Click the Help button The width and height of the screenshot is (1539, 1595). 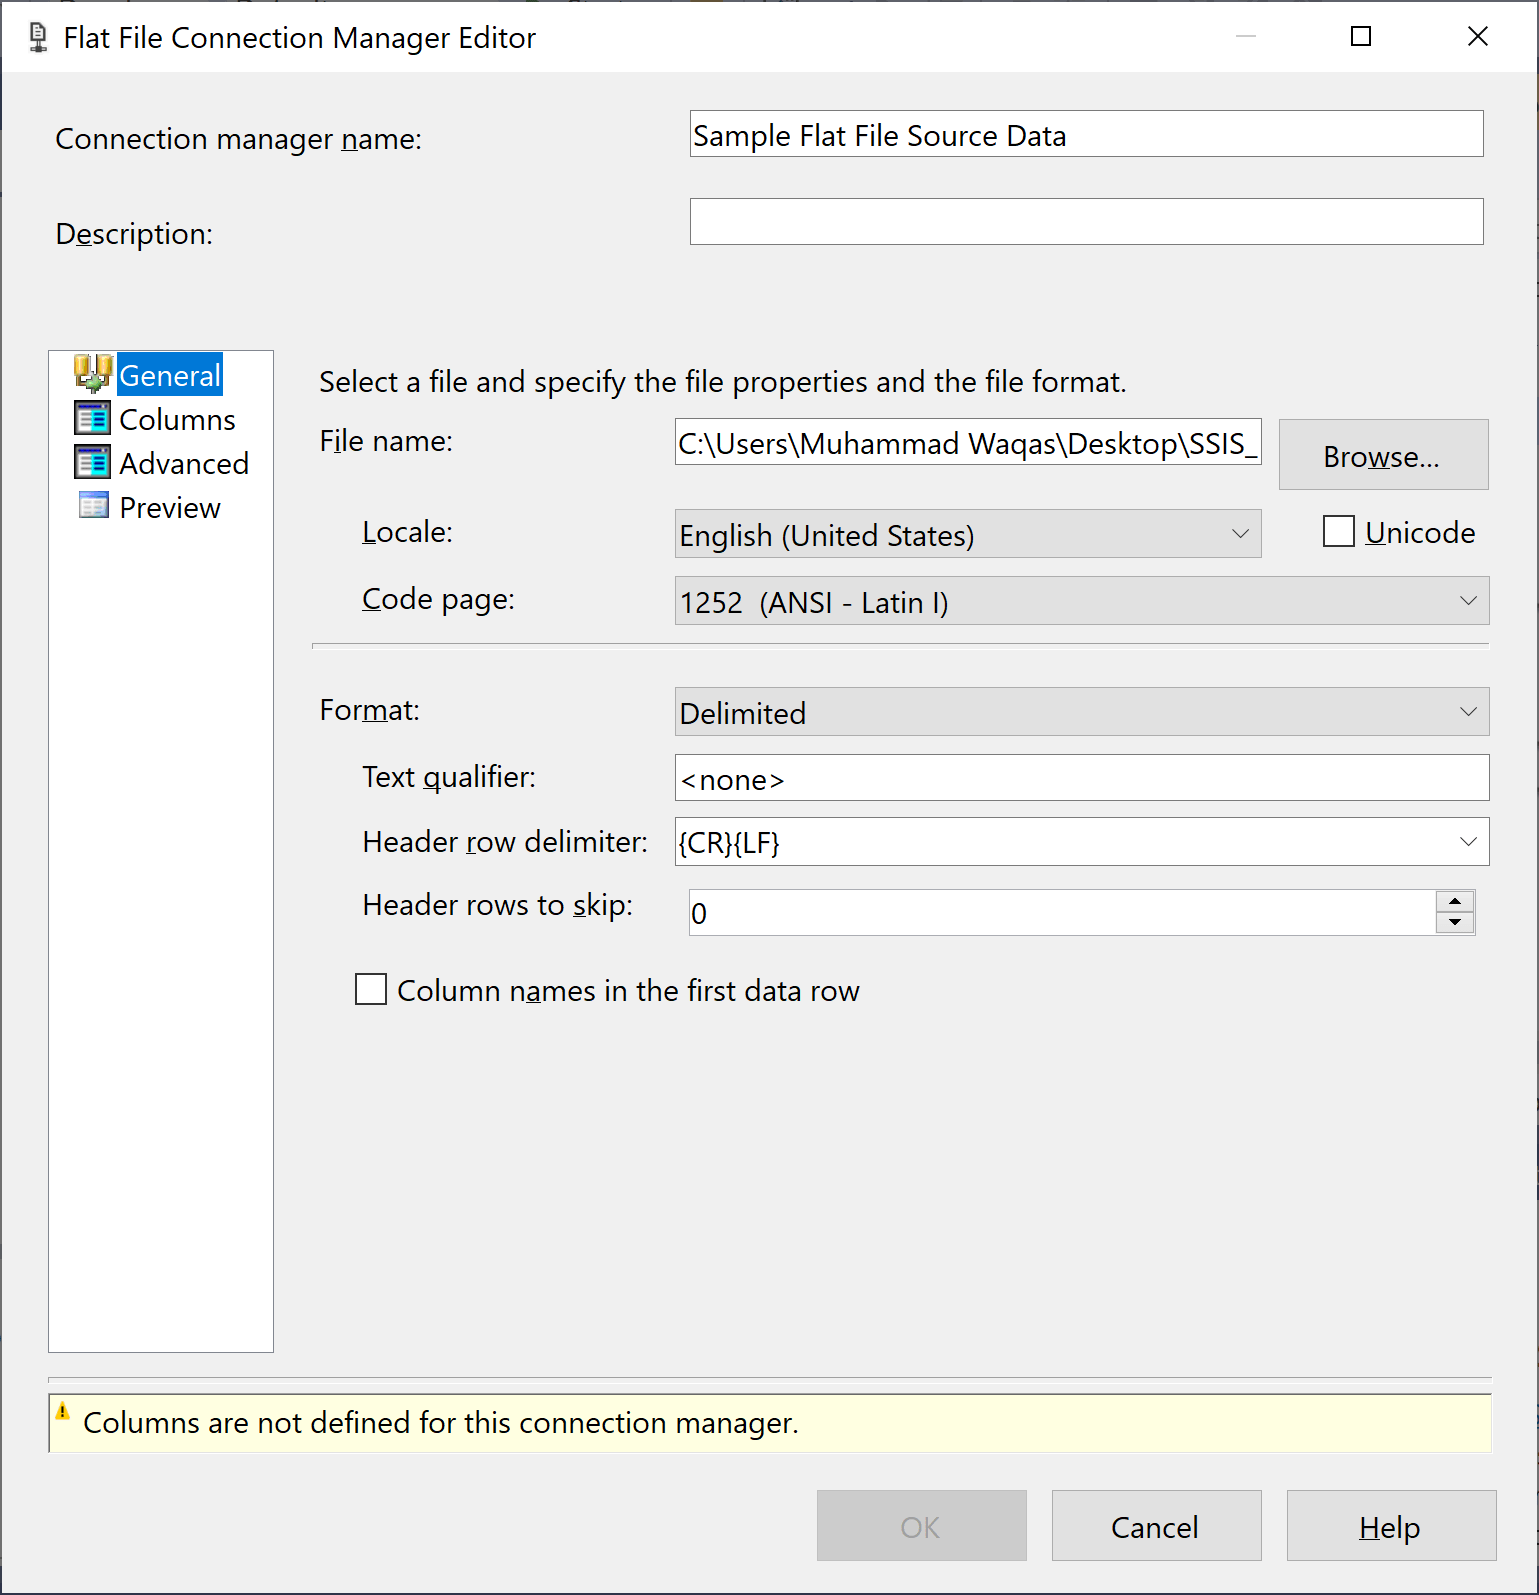pos(1392,1526)
